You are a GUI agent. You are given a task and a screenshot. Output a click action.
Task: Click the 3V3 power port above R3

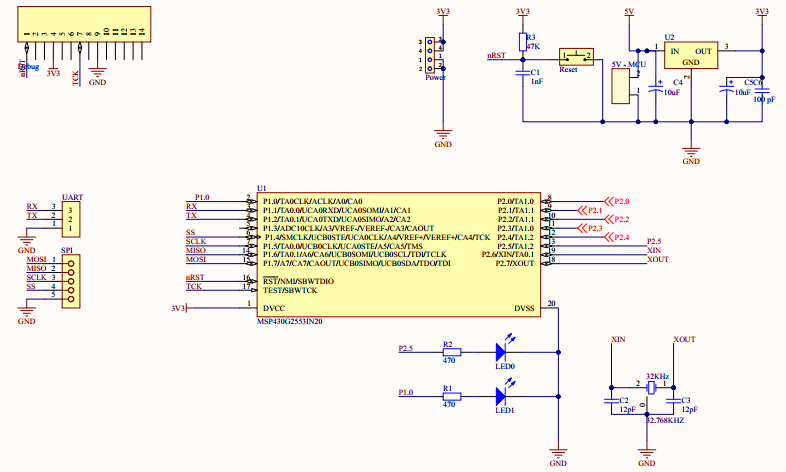point(523,12)
